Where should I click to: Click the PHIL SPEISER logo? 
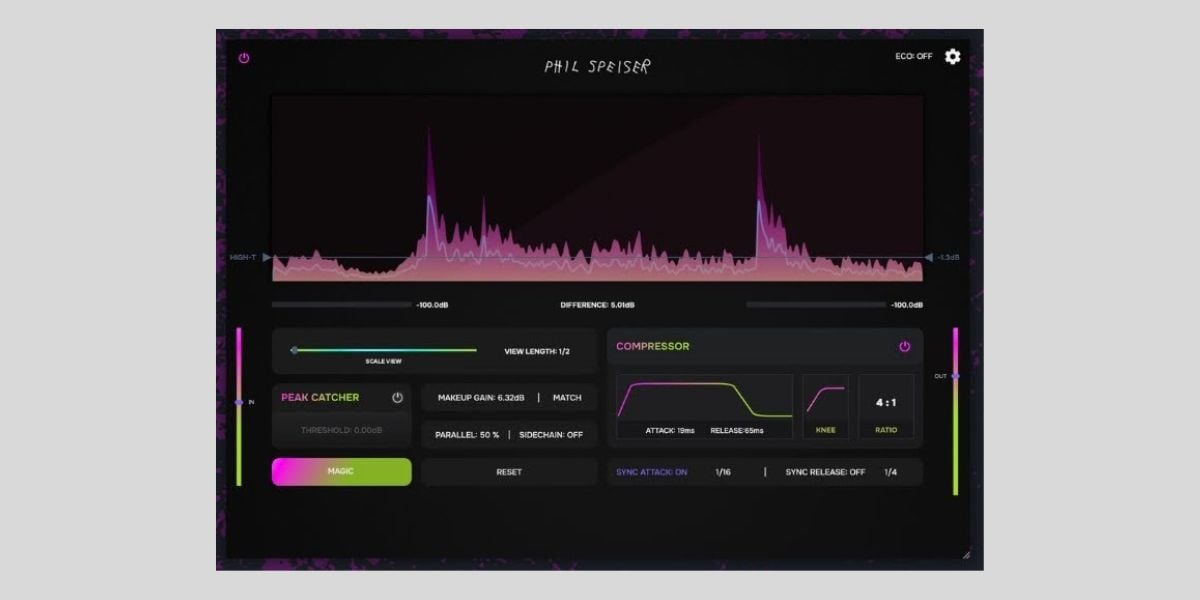click(598, 67)
